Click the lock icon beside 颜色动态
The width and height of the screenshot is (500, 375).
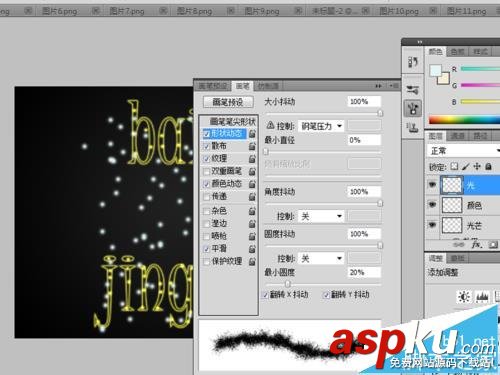[x=252, y=184]
